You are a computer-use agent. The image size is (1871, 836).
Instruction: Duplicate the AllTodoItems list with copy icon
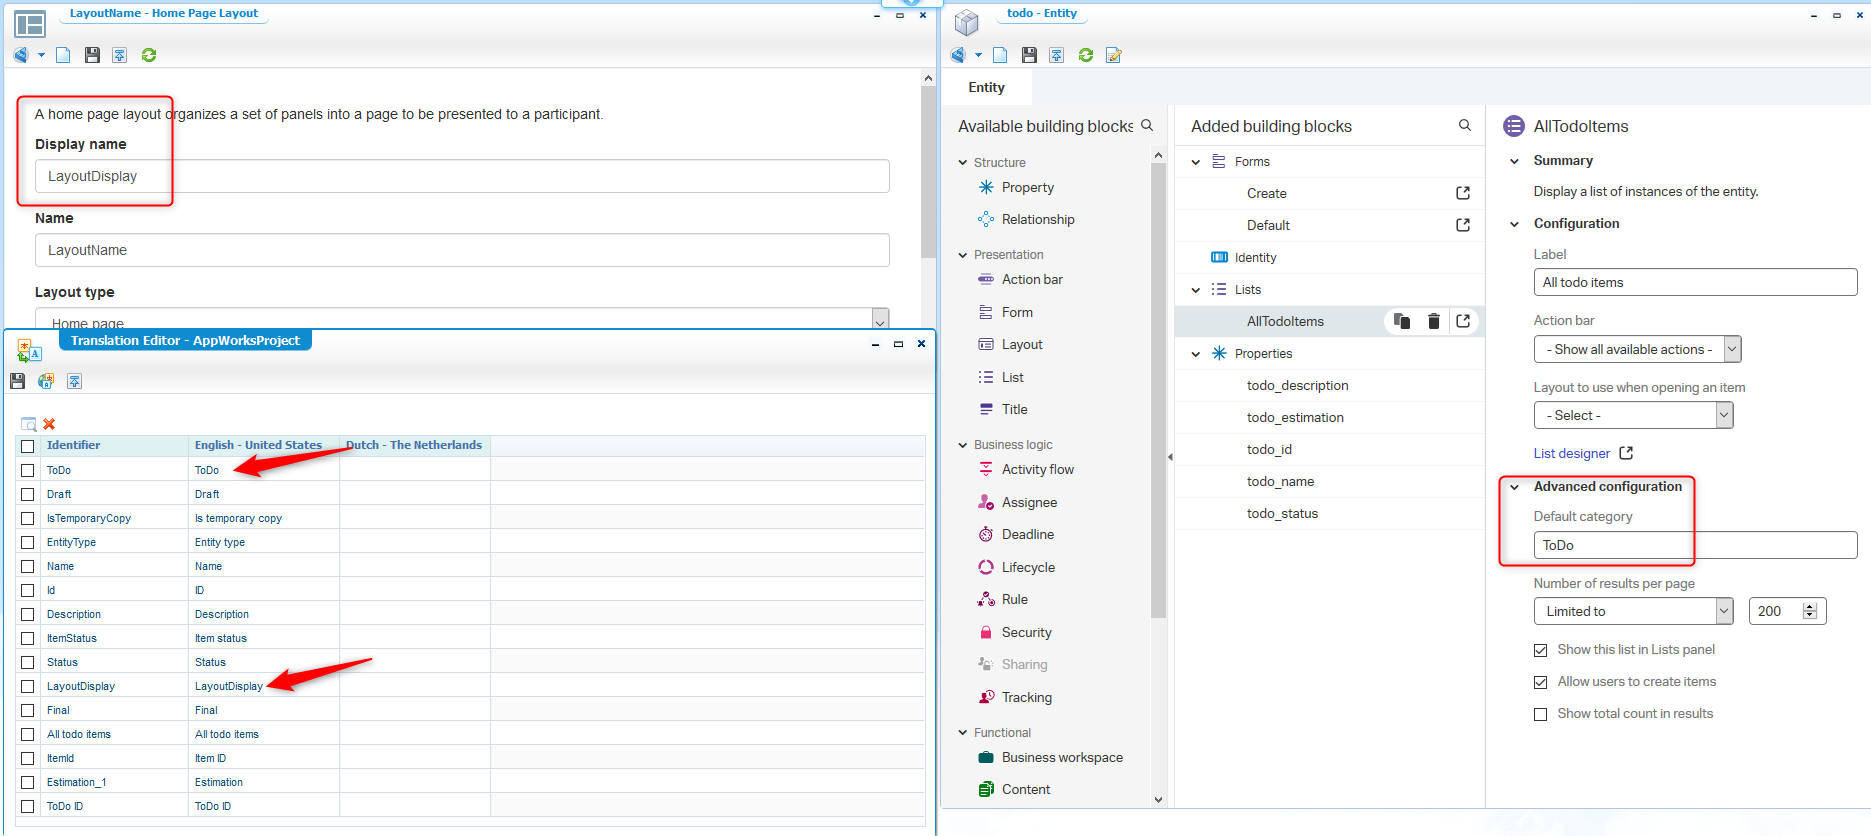pyautogui.click(x=1402, y=321)
